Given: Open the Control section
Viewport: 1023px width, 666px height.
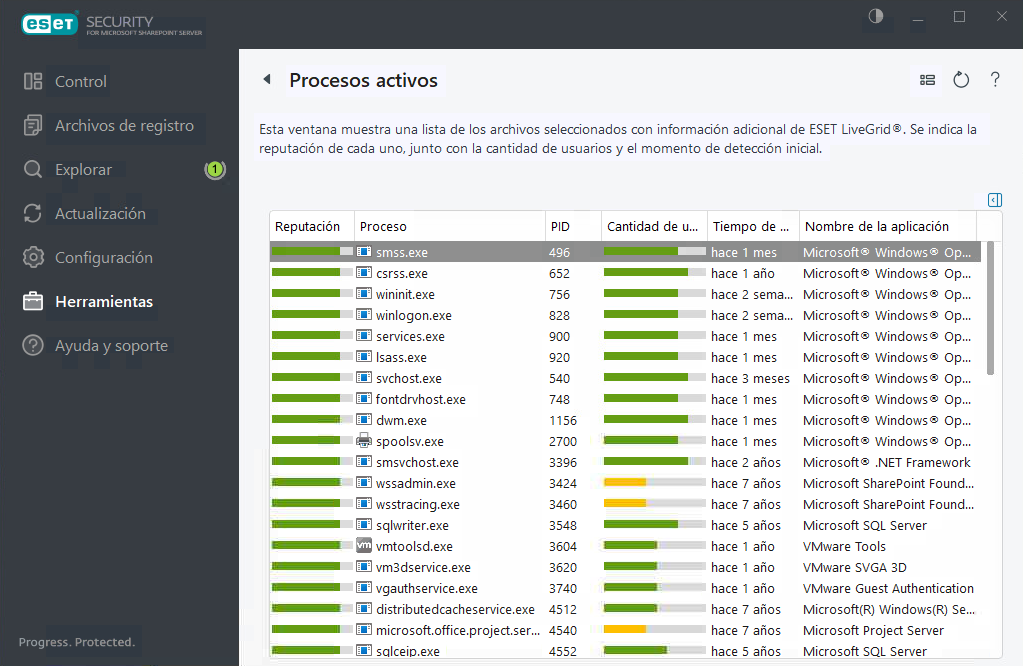Looking at the screenshot, I should pos(80,82).
